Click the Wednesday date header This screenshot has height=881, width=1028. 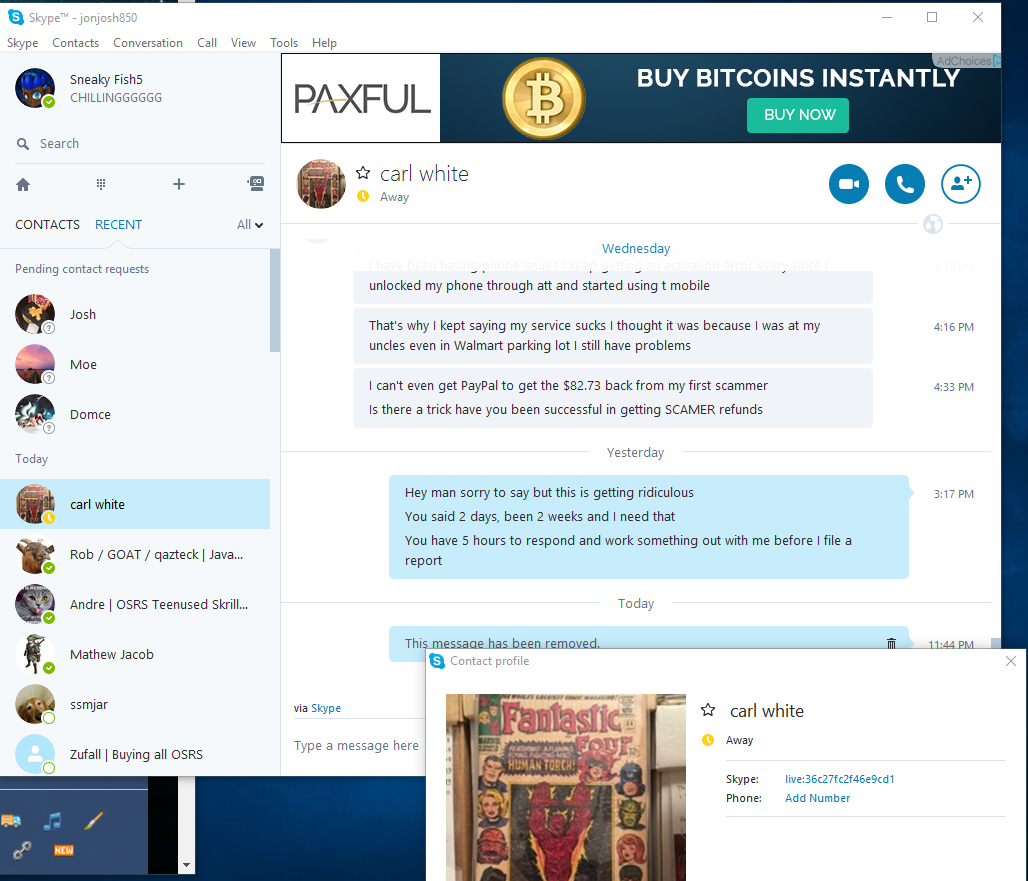[636, 248]
